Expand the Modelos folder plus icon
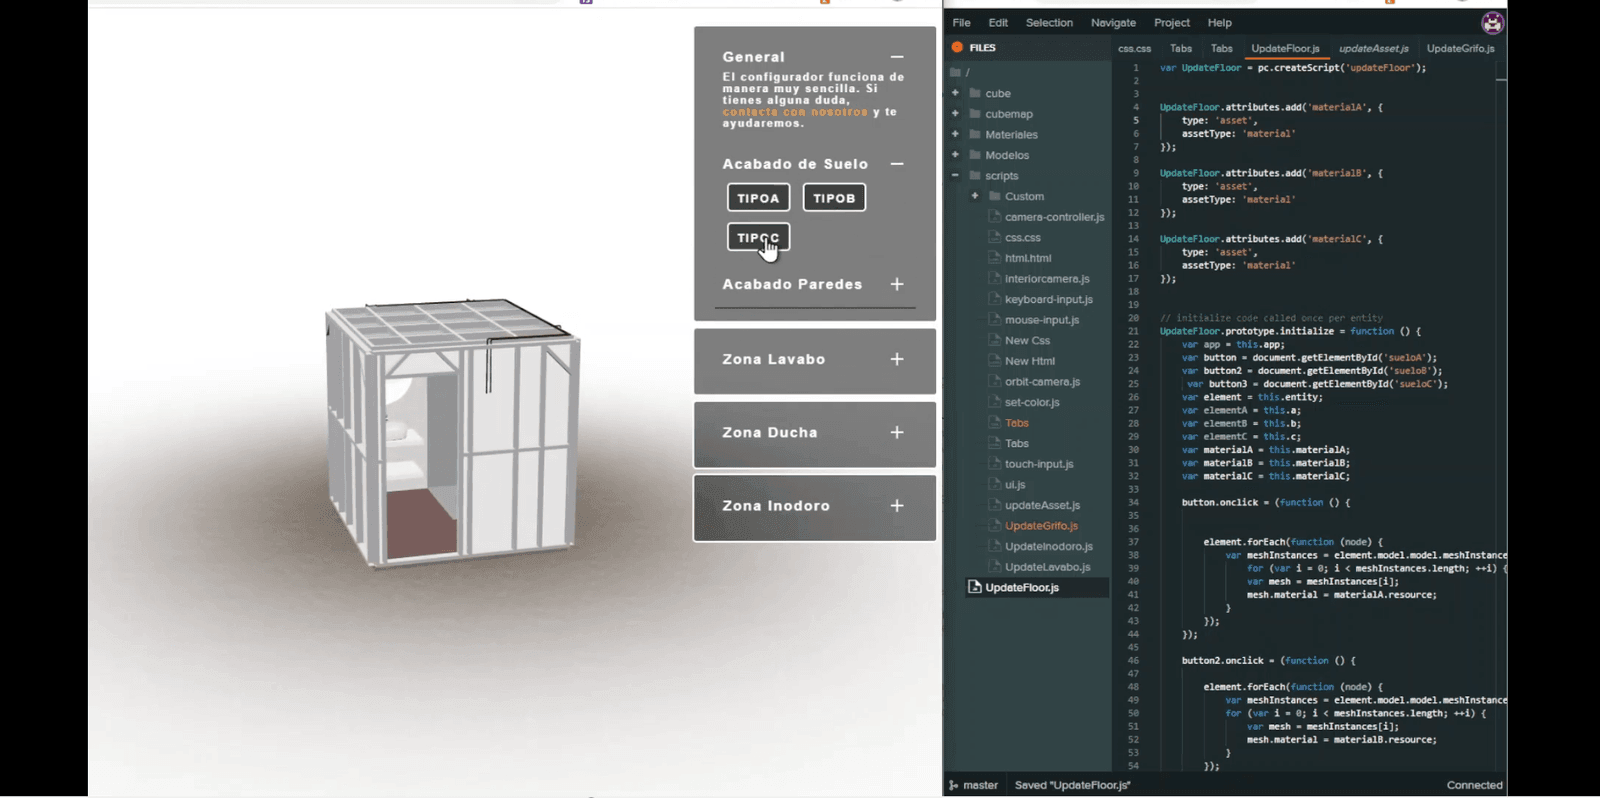 [x=955, y=155]
